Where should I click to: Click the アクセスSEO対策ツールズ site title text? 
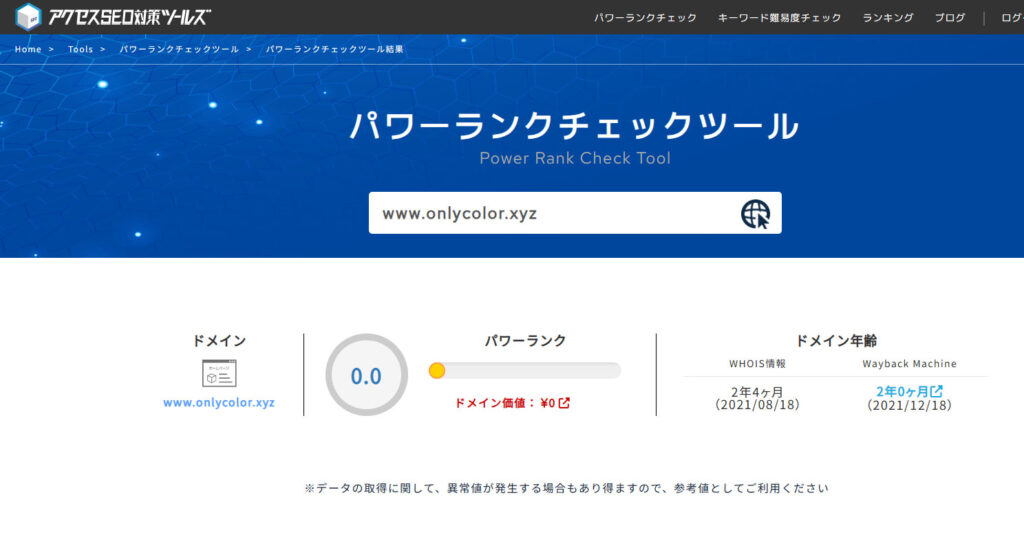[x=130, y=17]
